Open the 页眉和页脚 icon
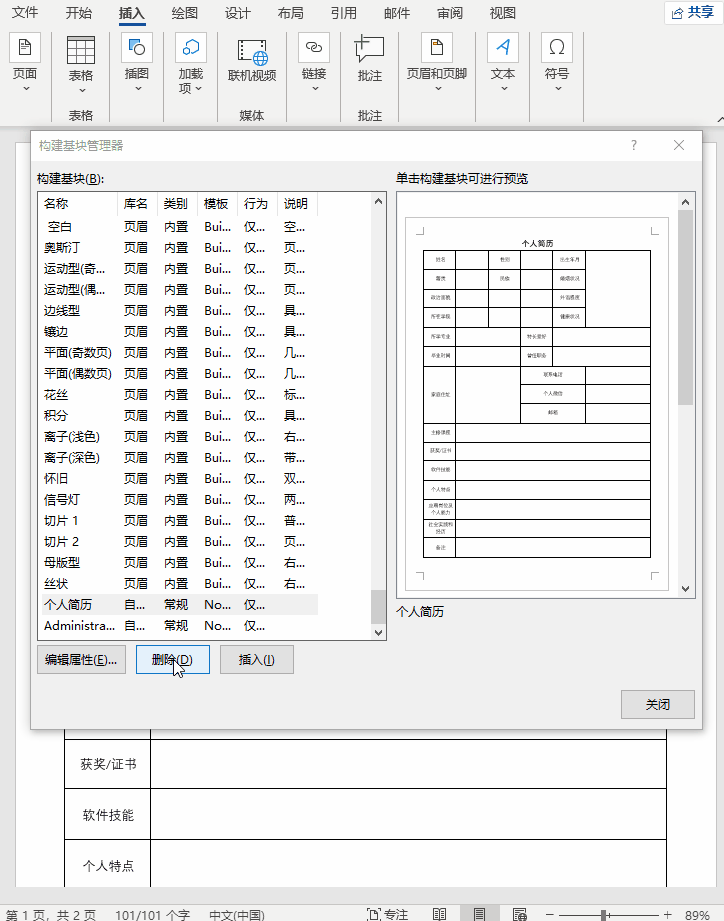The image size is (724, 921). pos(437,48)
